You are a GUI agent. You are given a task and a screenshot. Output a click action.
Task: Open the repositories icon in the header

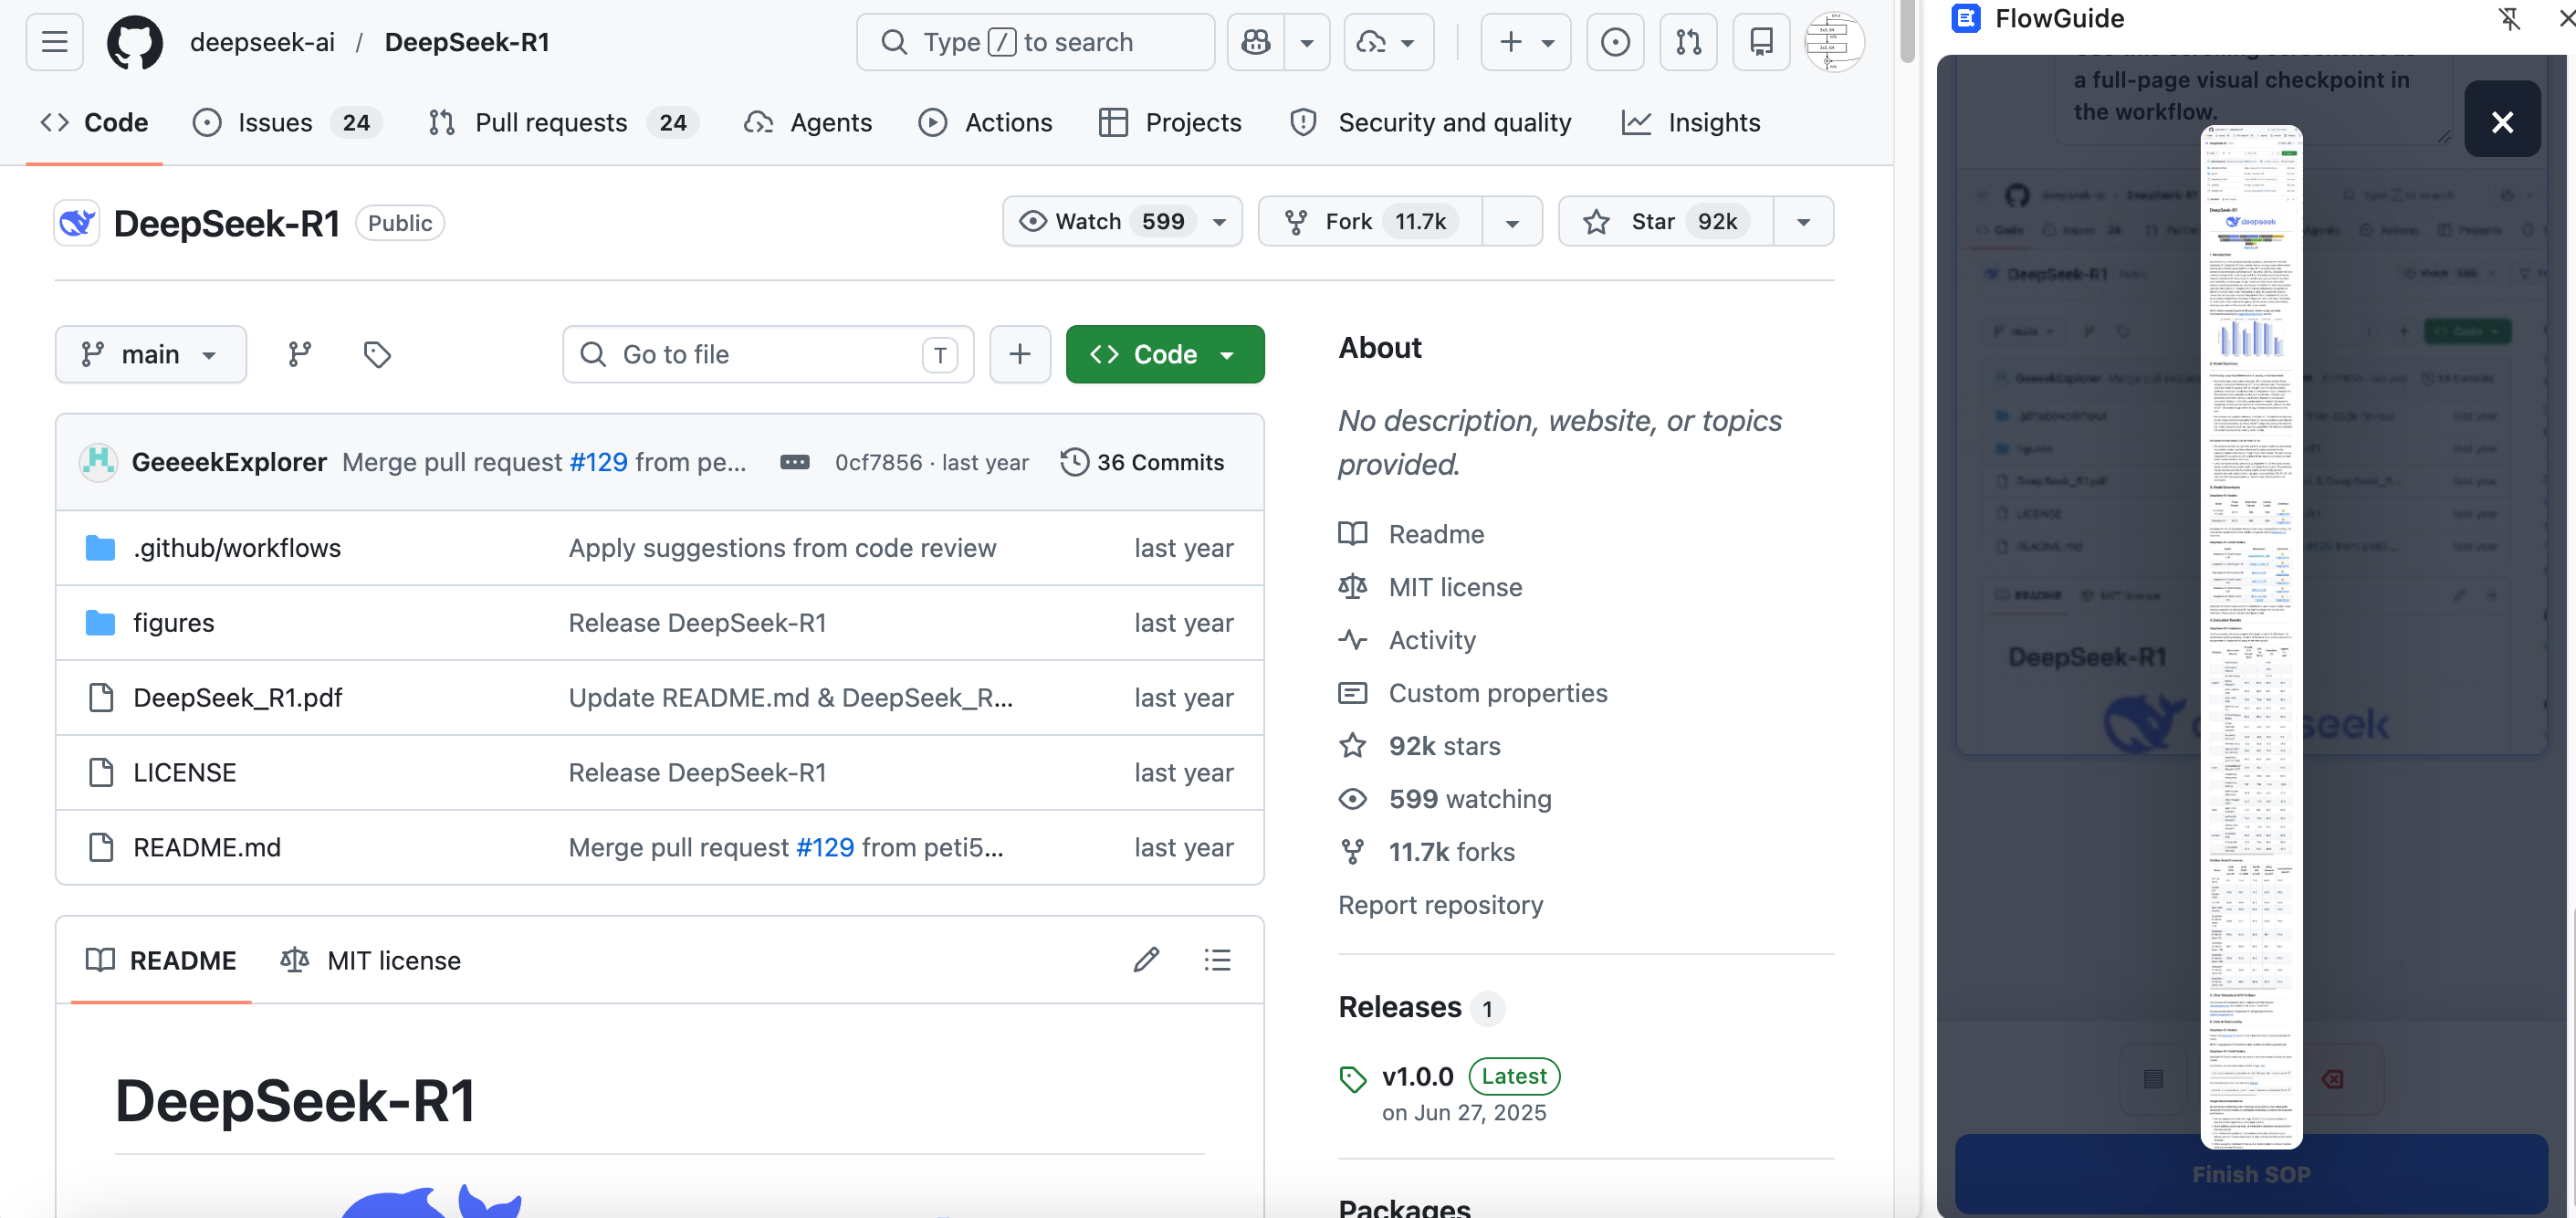pos(1761,42)
